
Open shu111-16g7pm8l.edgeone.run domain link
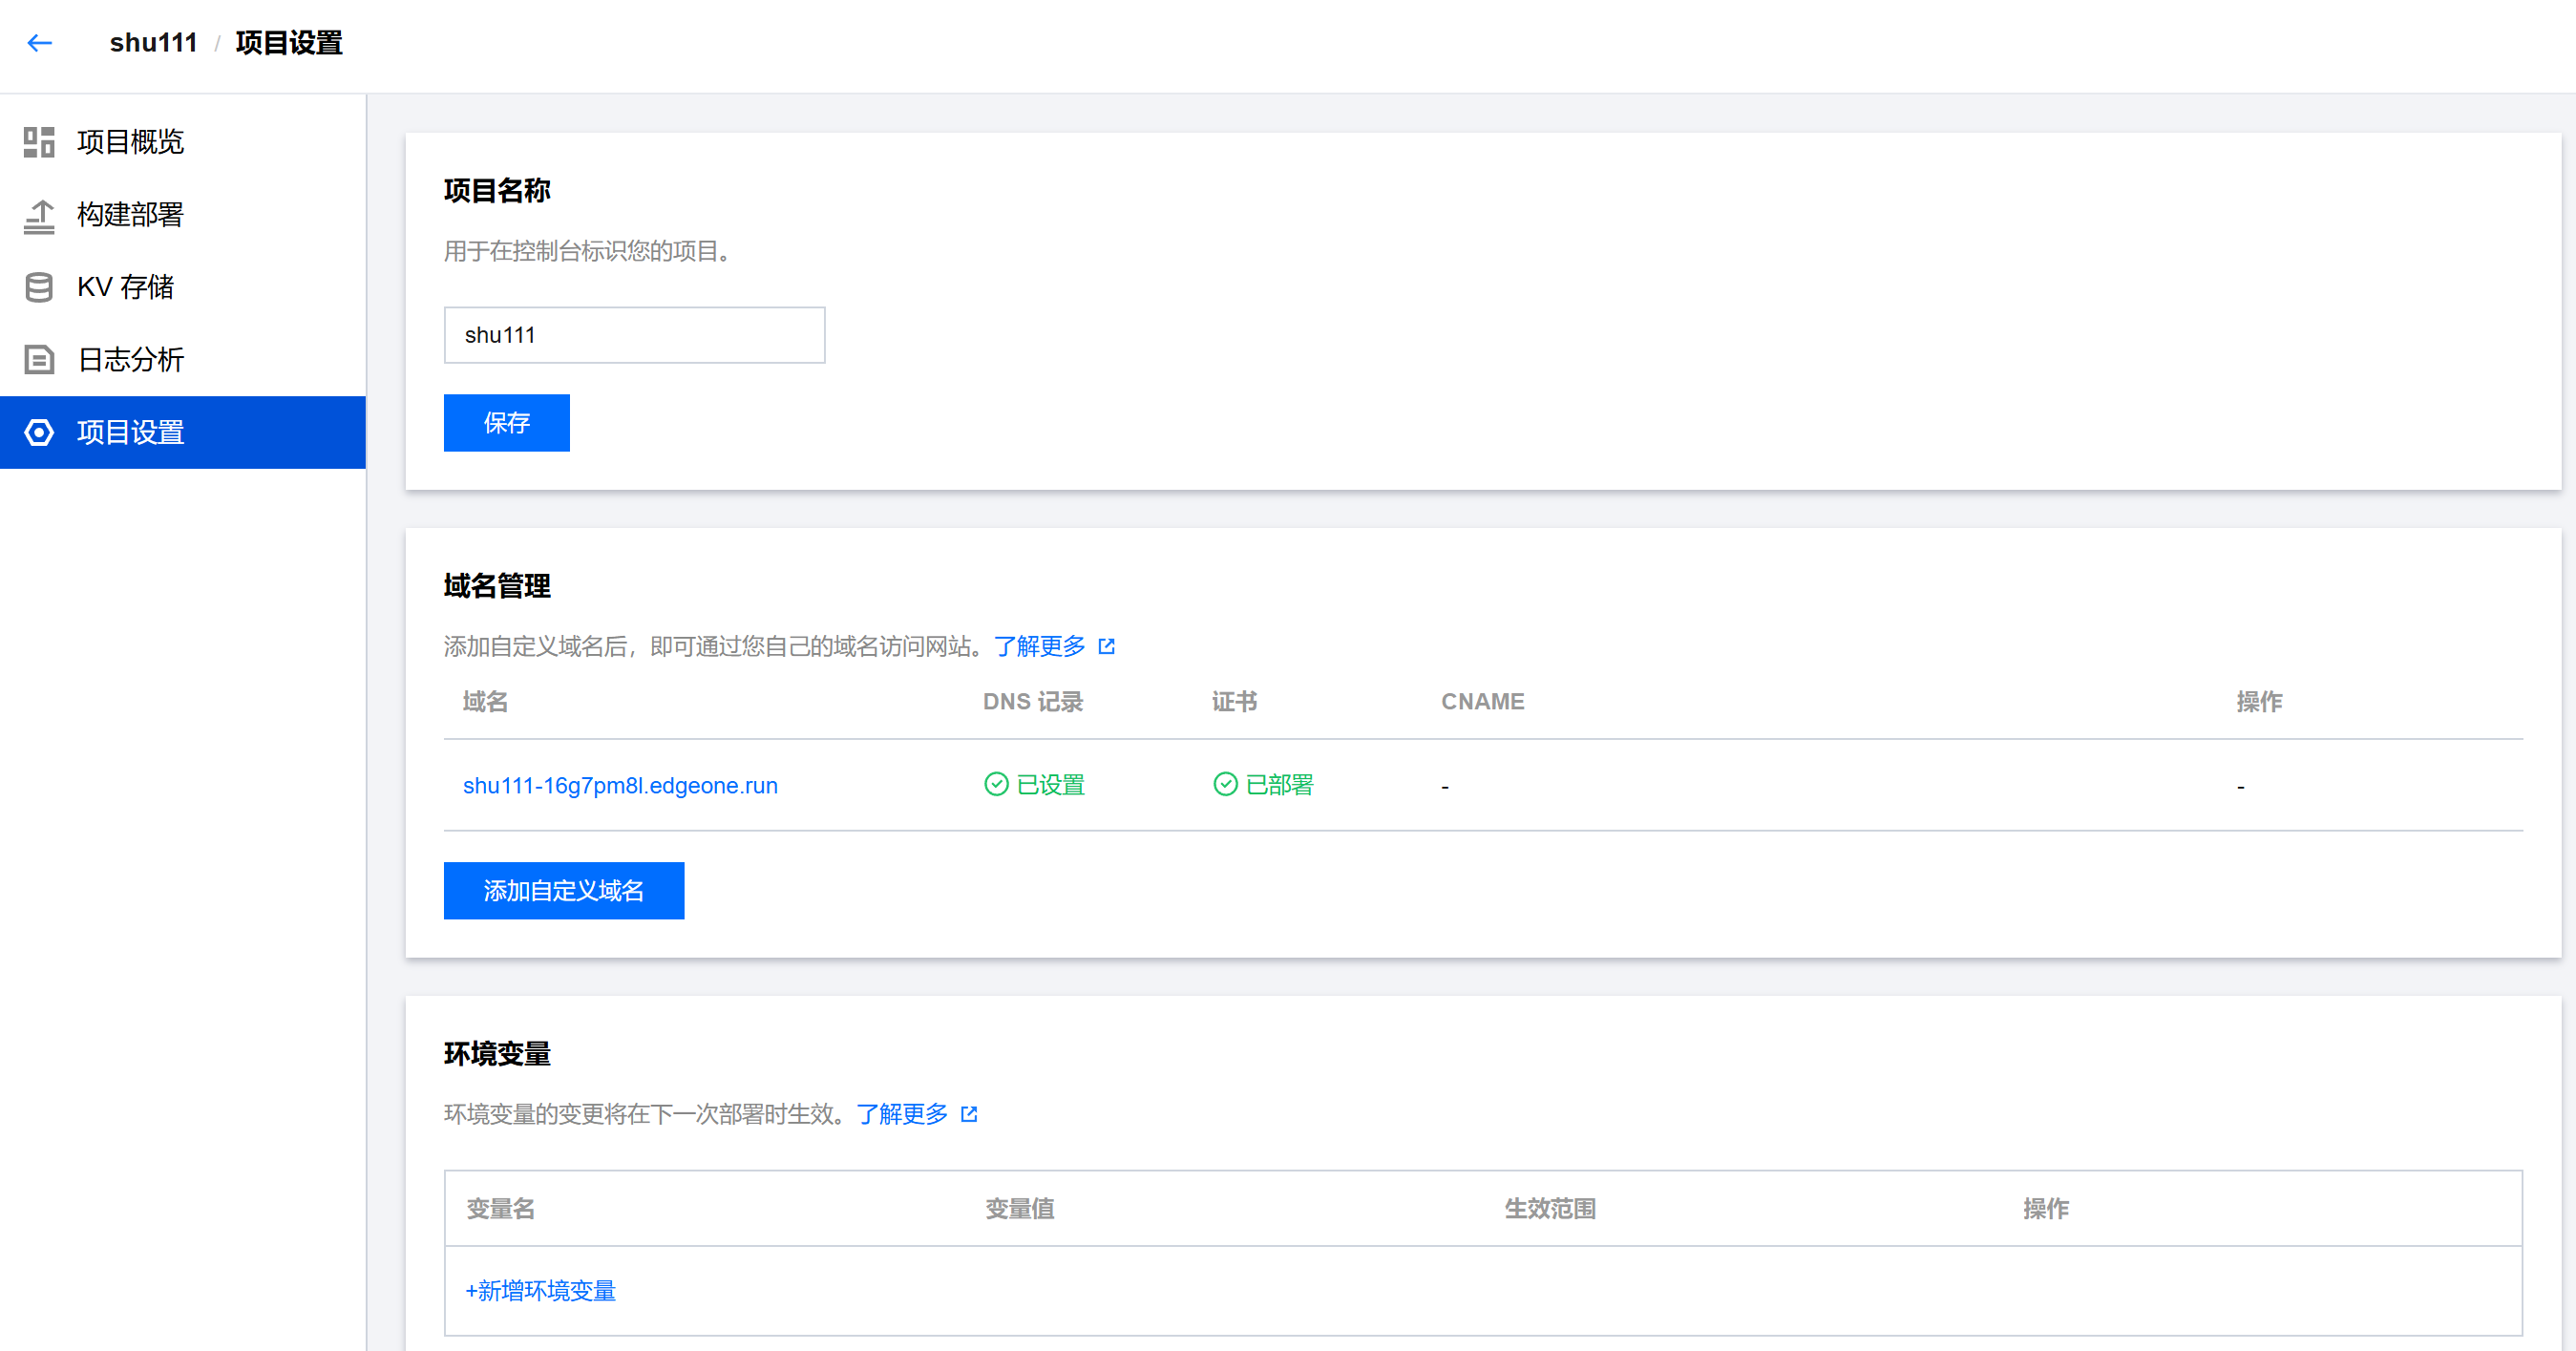620,786
